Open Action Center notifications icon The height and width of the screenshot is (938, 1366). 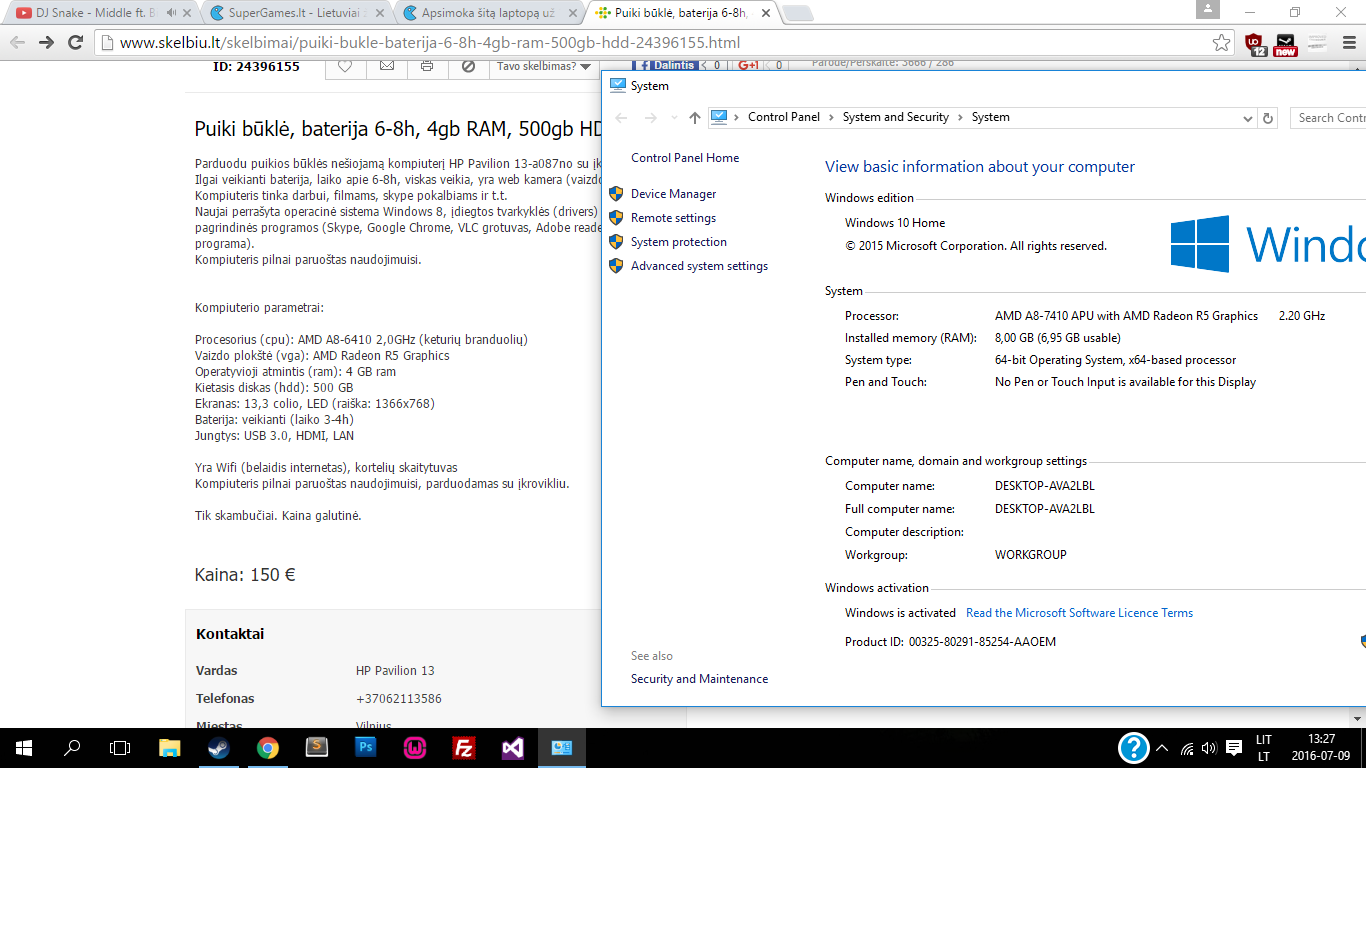click(1234, 748)
